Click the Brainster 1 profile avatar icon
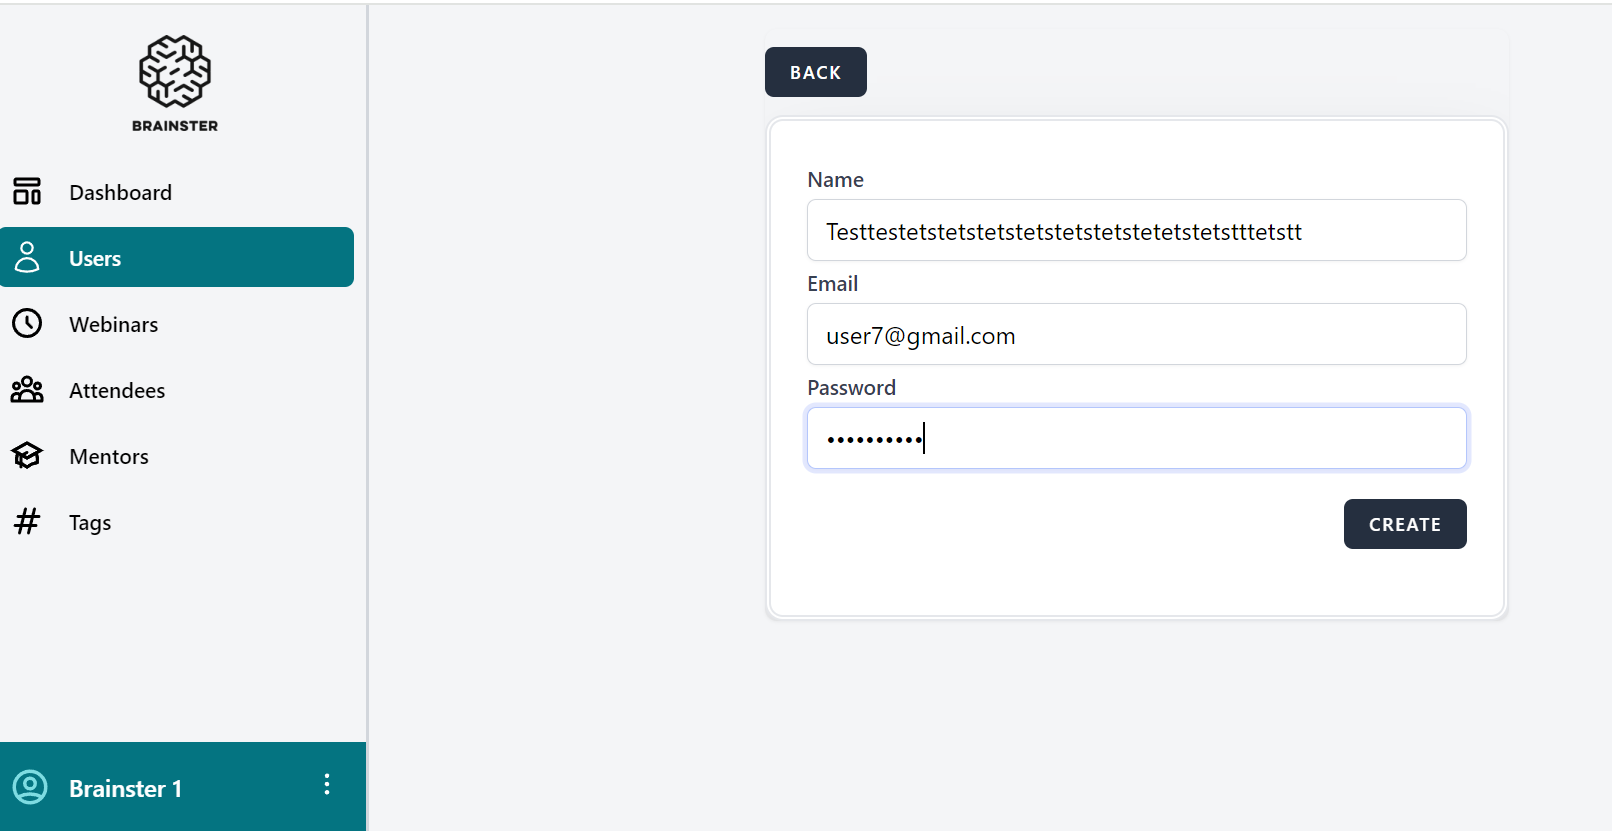The image size is (1612, 831). 30,787
